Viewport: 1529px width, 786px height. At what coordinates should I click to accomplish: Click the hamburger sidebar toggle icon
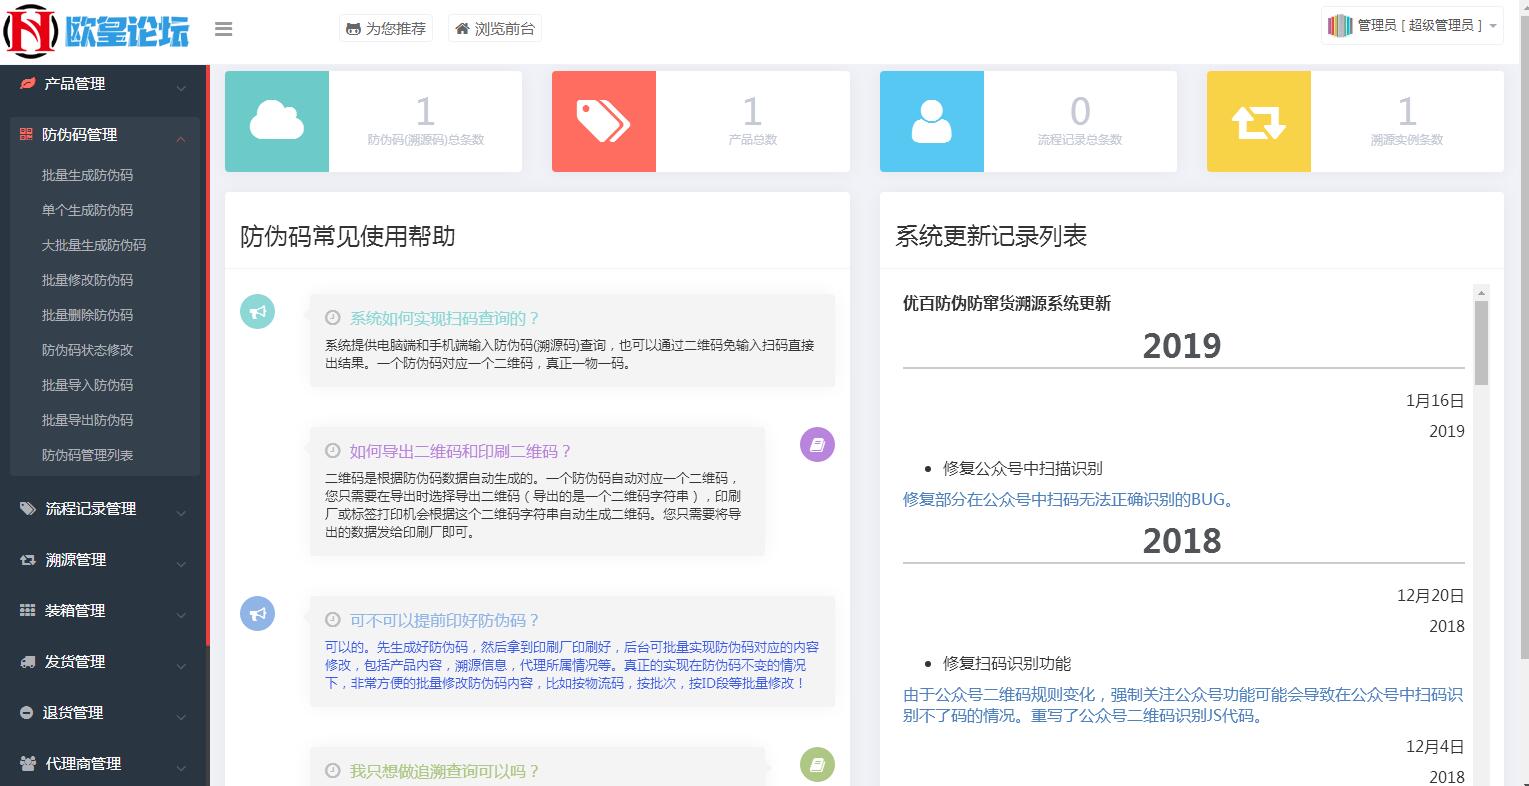tap(224, 29)
